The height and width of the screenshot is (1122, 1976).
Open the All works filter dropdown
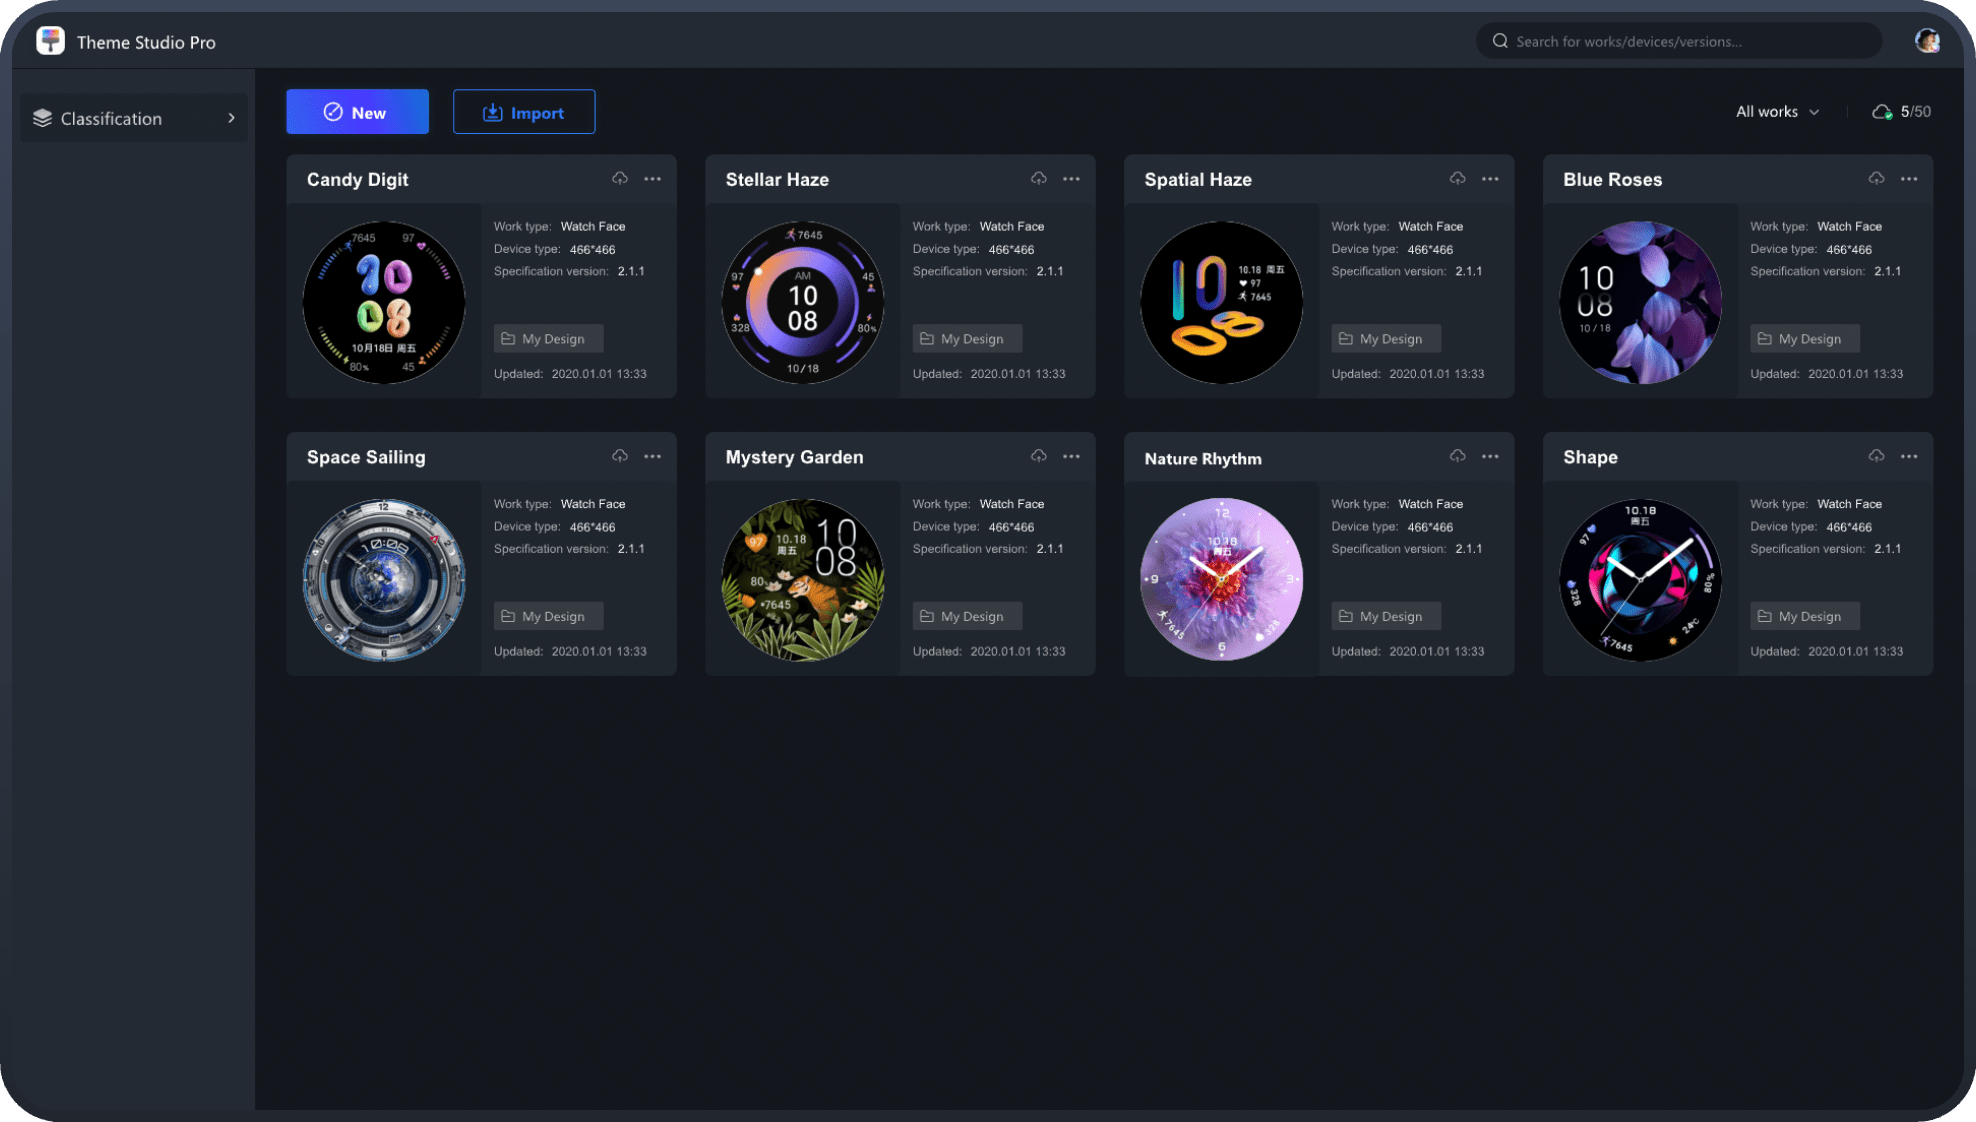1777,111
